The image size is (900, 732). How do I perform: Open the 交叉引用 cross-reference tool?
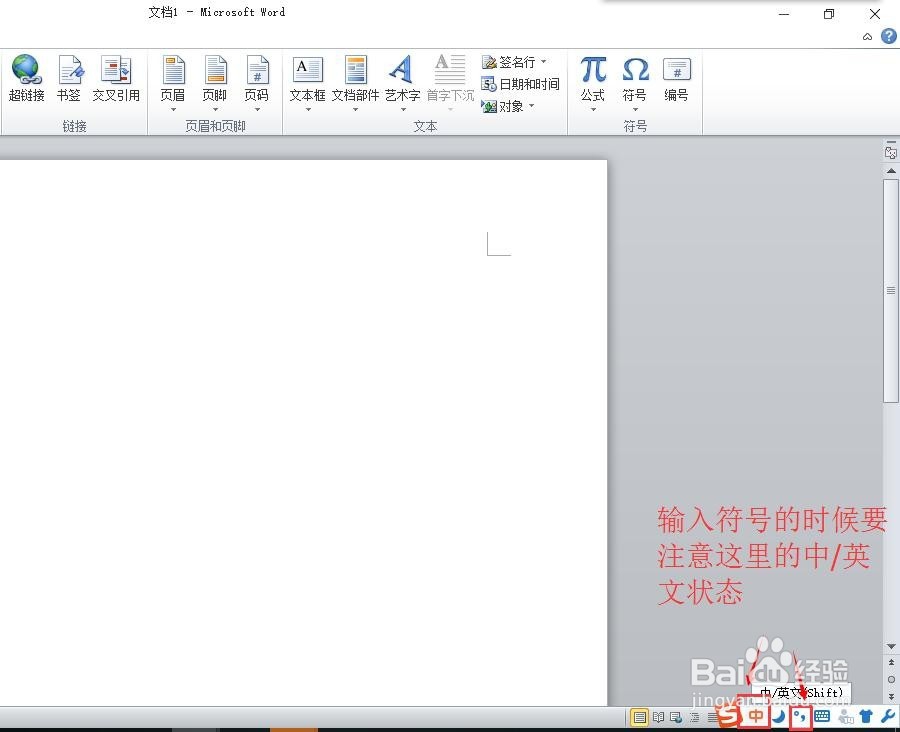(116, 78)
